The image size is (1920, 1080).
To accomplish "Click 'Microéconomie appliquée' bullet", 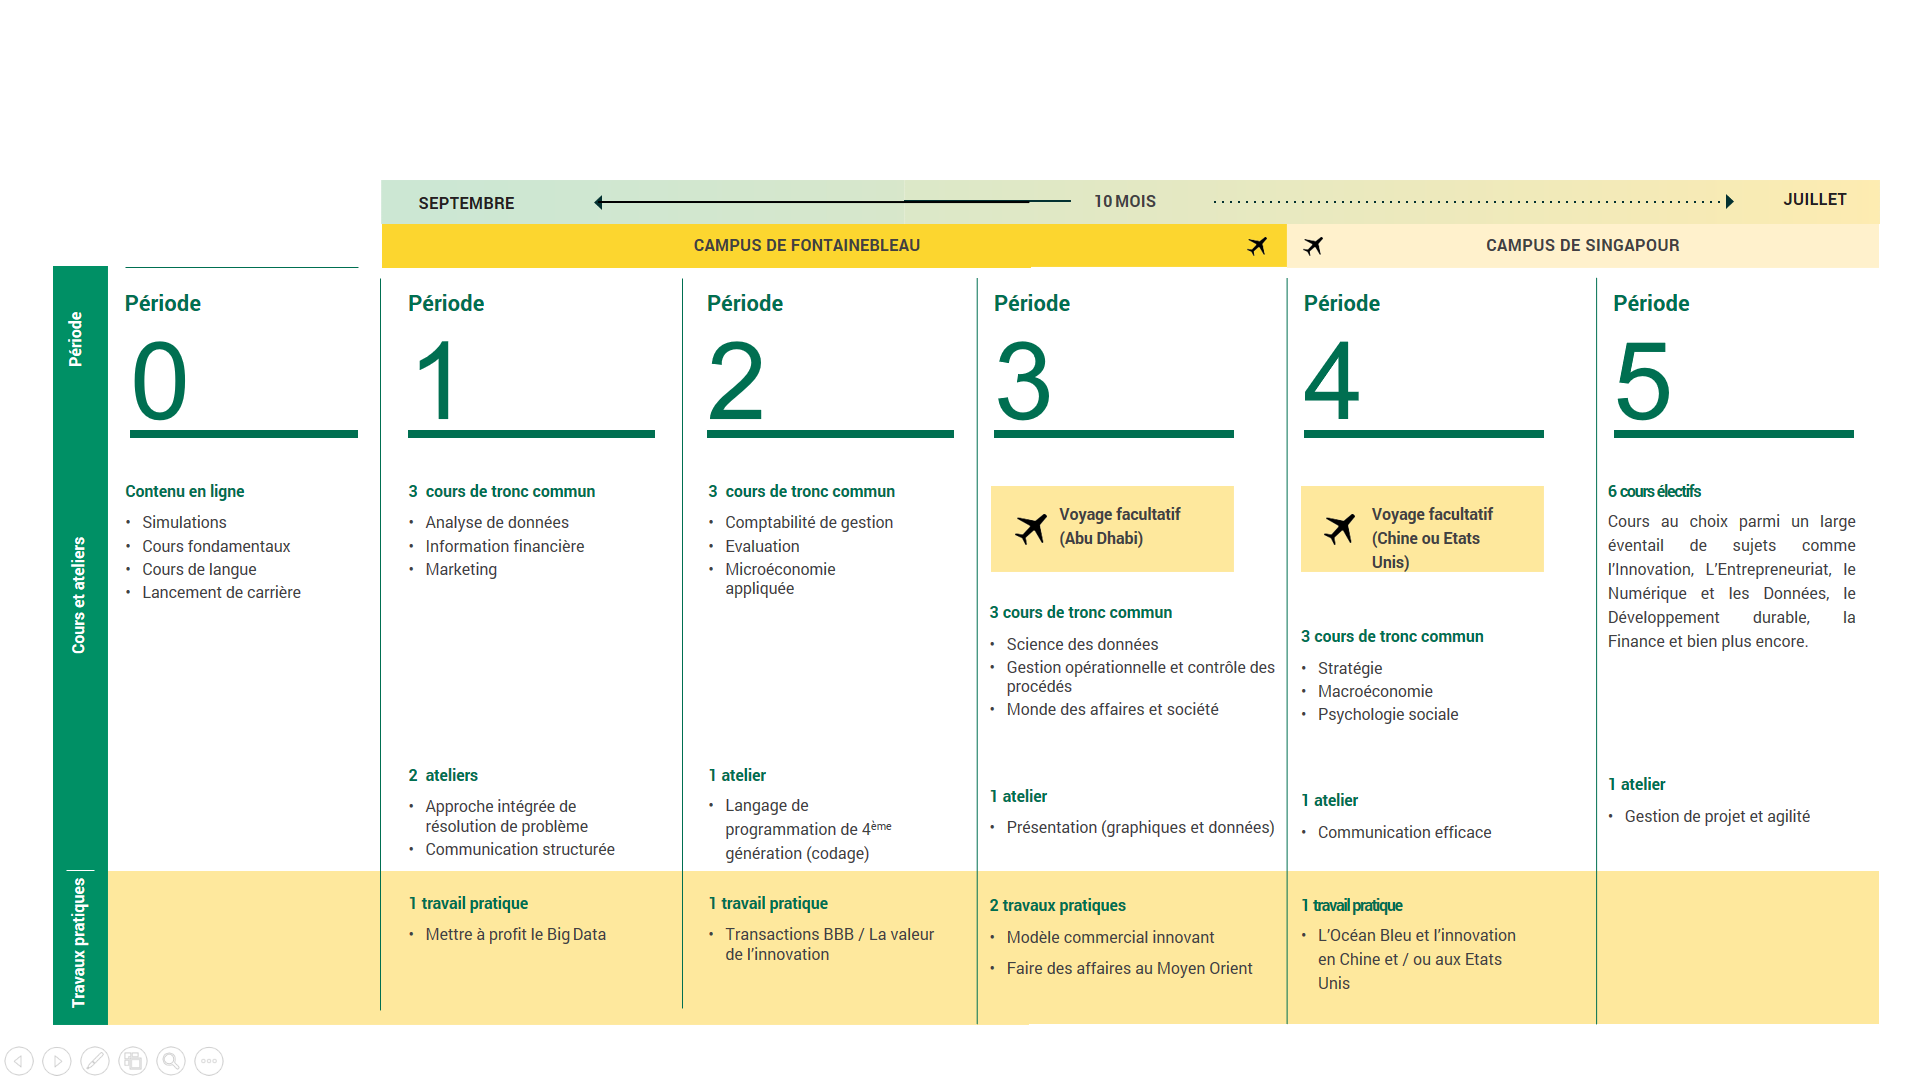I will [x=780, y=578].
